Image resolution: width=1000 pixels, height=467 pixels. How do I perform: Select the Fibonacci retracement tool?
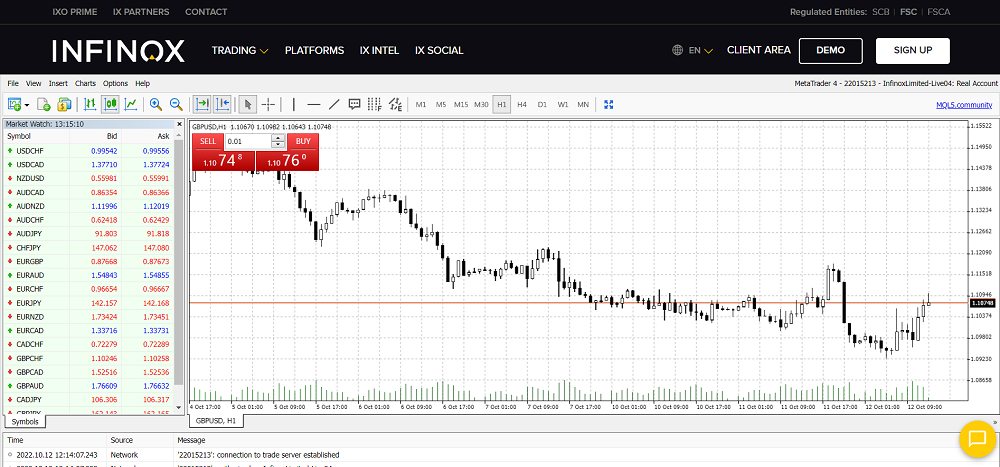point(375,104)
